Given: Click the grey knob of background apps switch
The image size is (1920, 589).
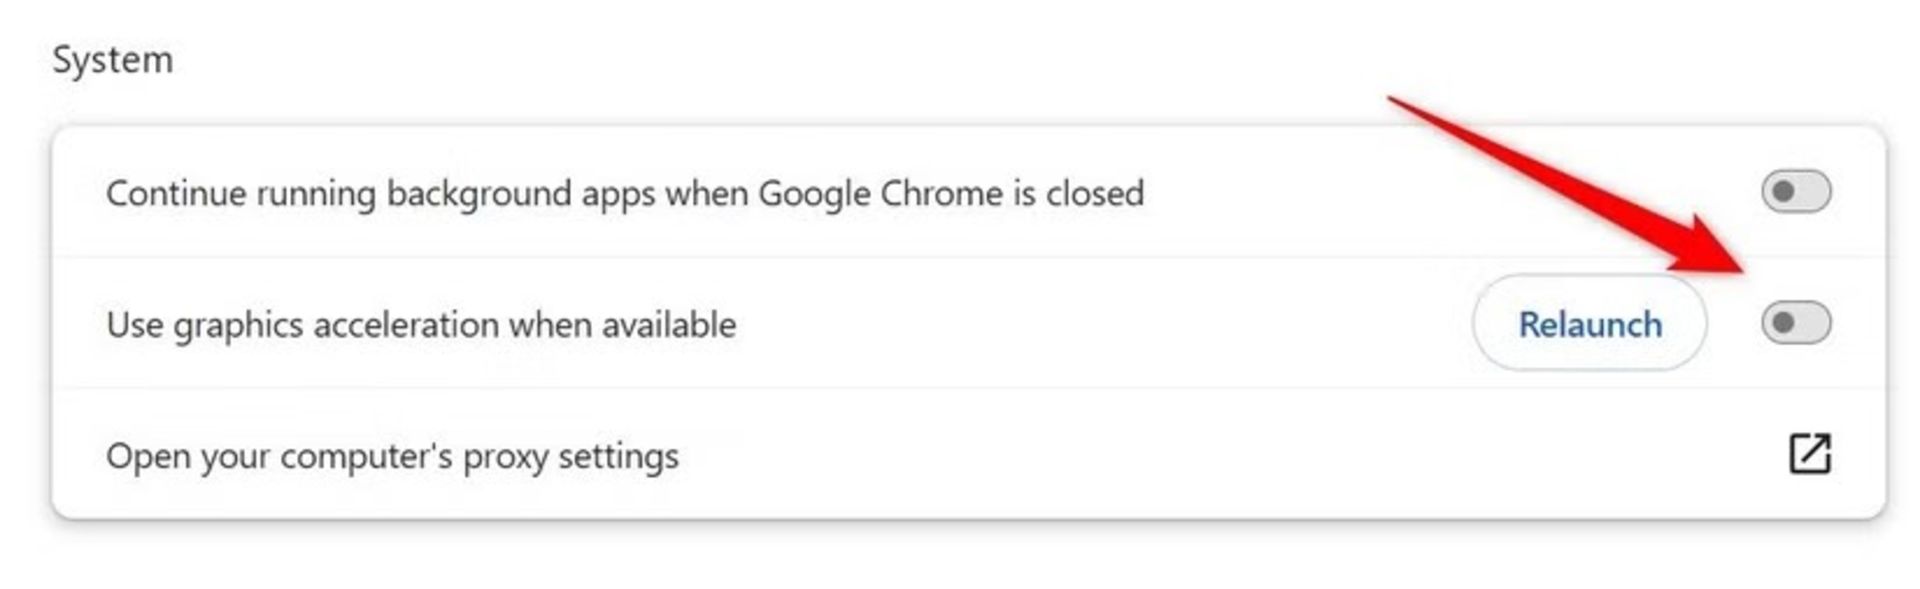Looking at the screenshot, I should tap(1783, 191).
